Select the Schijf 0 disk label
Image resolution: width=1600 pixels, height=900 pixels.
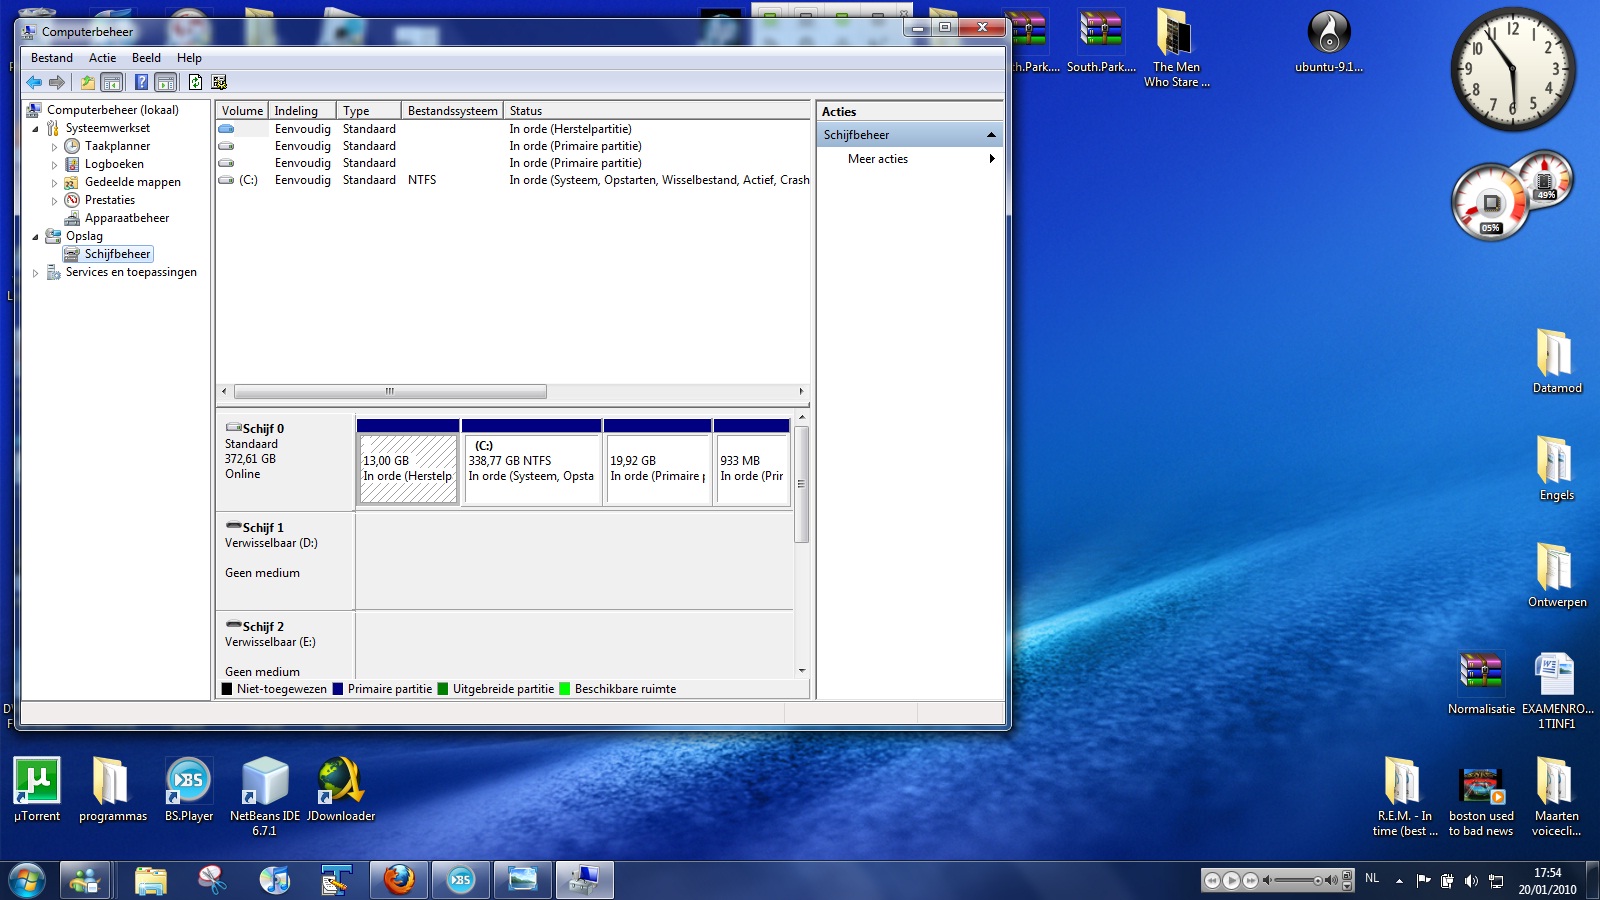pos(263,429)
